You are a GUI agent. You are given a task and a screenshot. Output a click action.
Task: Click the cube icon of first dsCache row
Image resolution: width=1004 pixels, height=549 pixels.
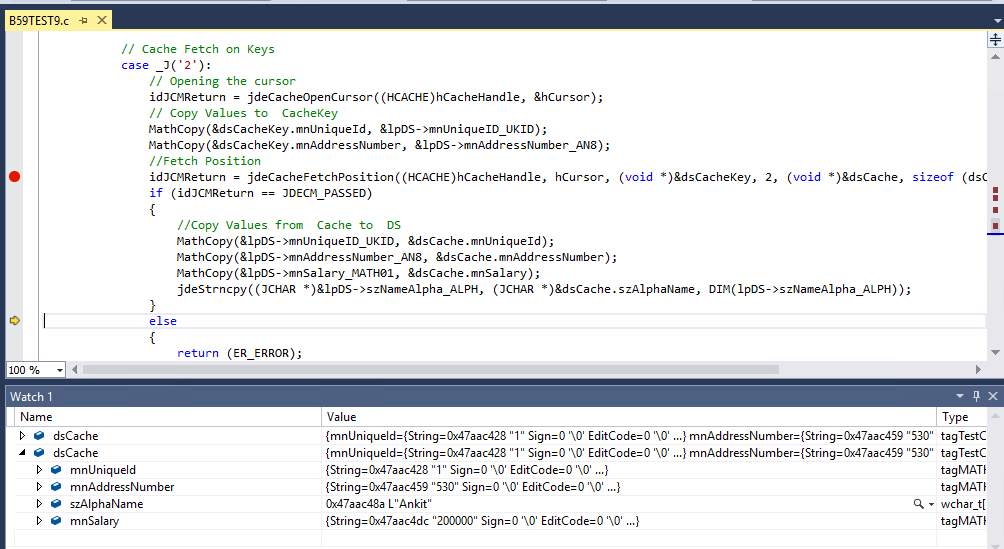pyautogui.click(x=39, y=436)
